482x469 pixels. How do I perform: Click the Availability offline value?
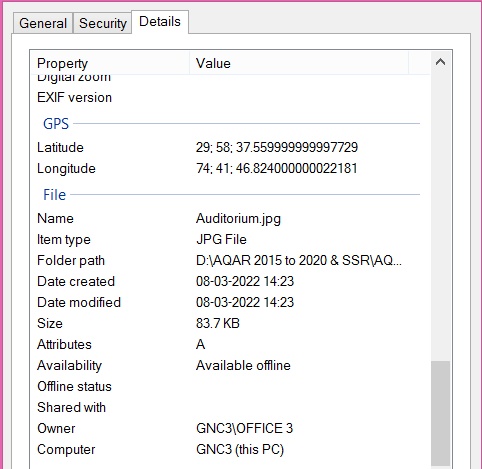(x=243, y=365)
